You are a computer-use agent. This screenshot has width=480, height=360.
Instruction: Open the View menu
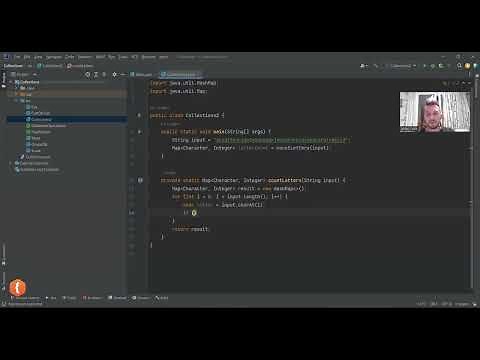(x=38, y=57)
